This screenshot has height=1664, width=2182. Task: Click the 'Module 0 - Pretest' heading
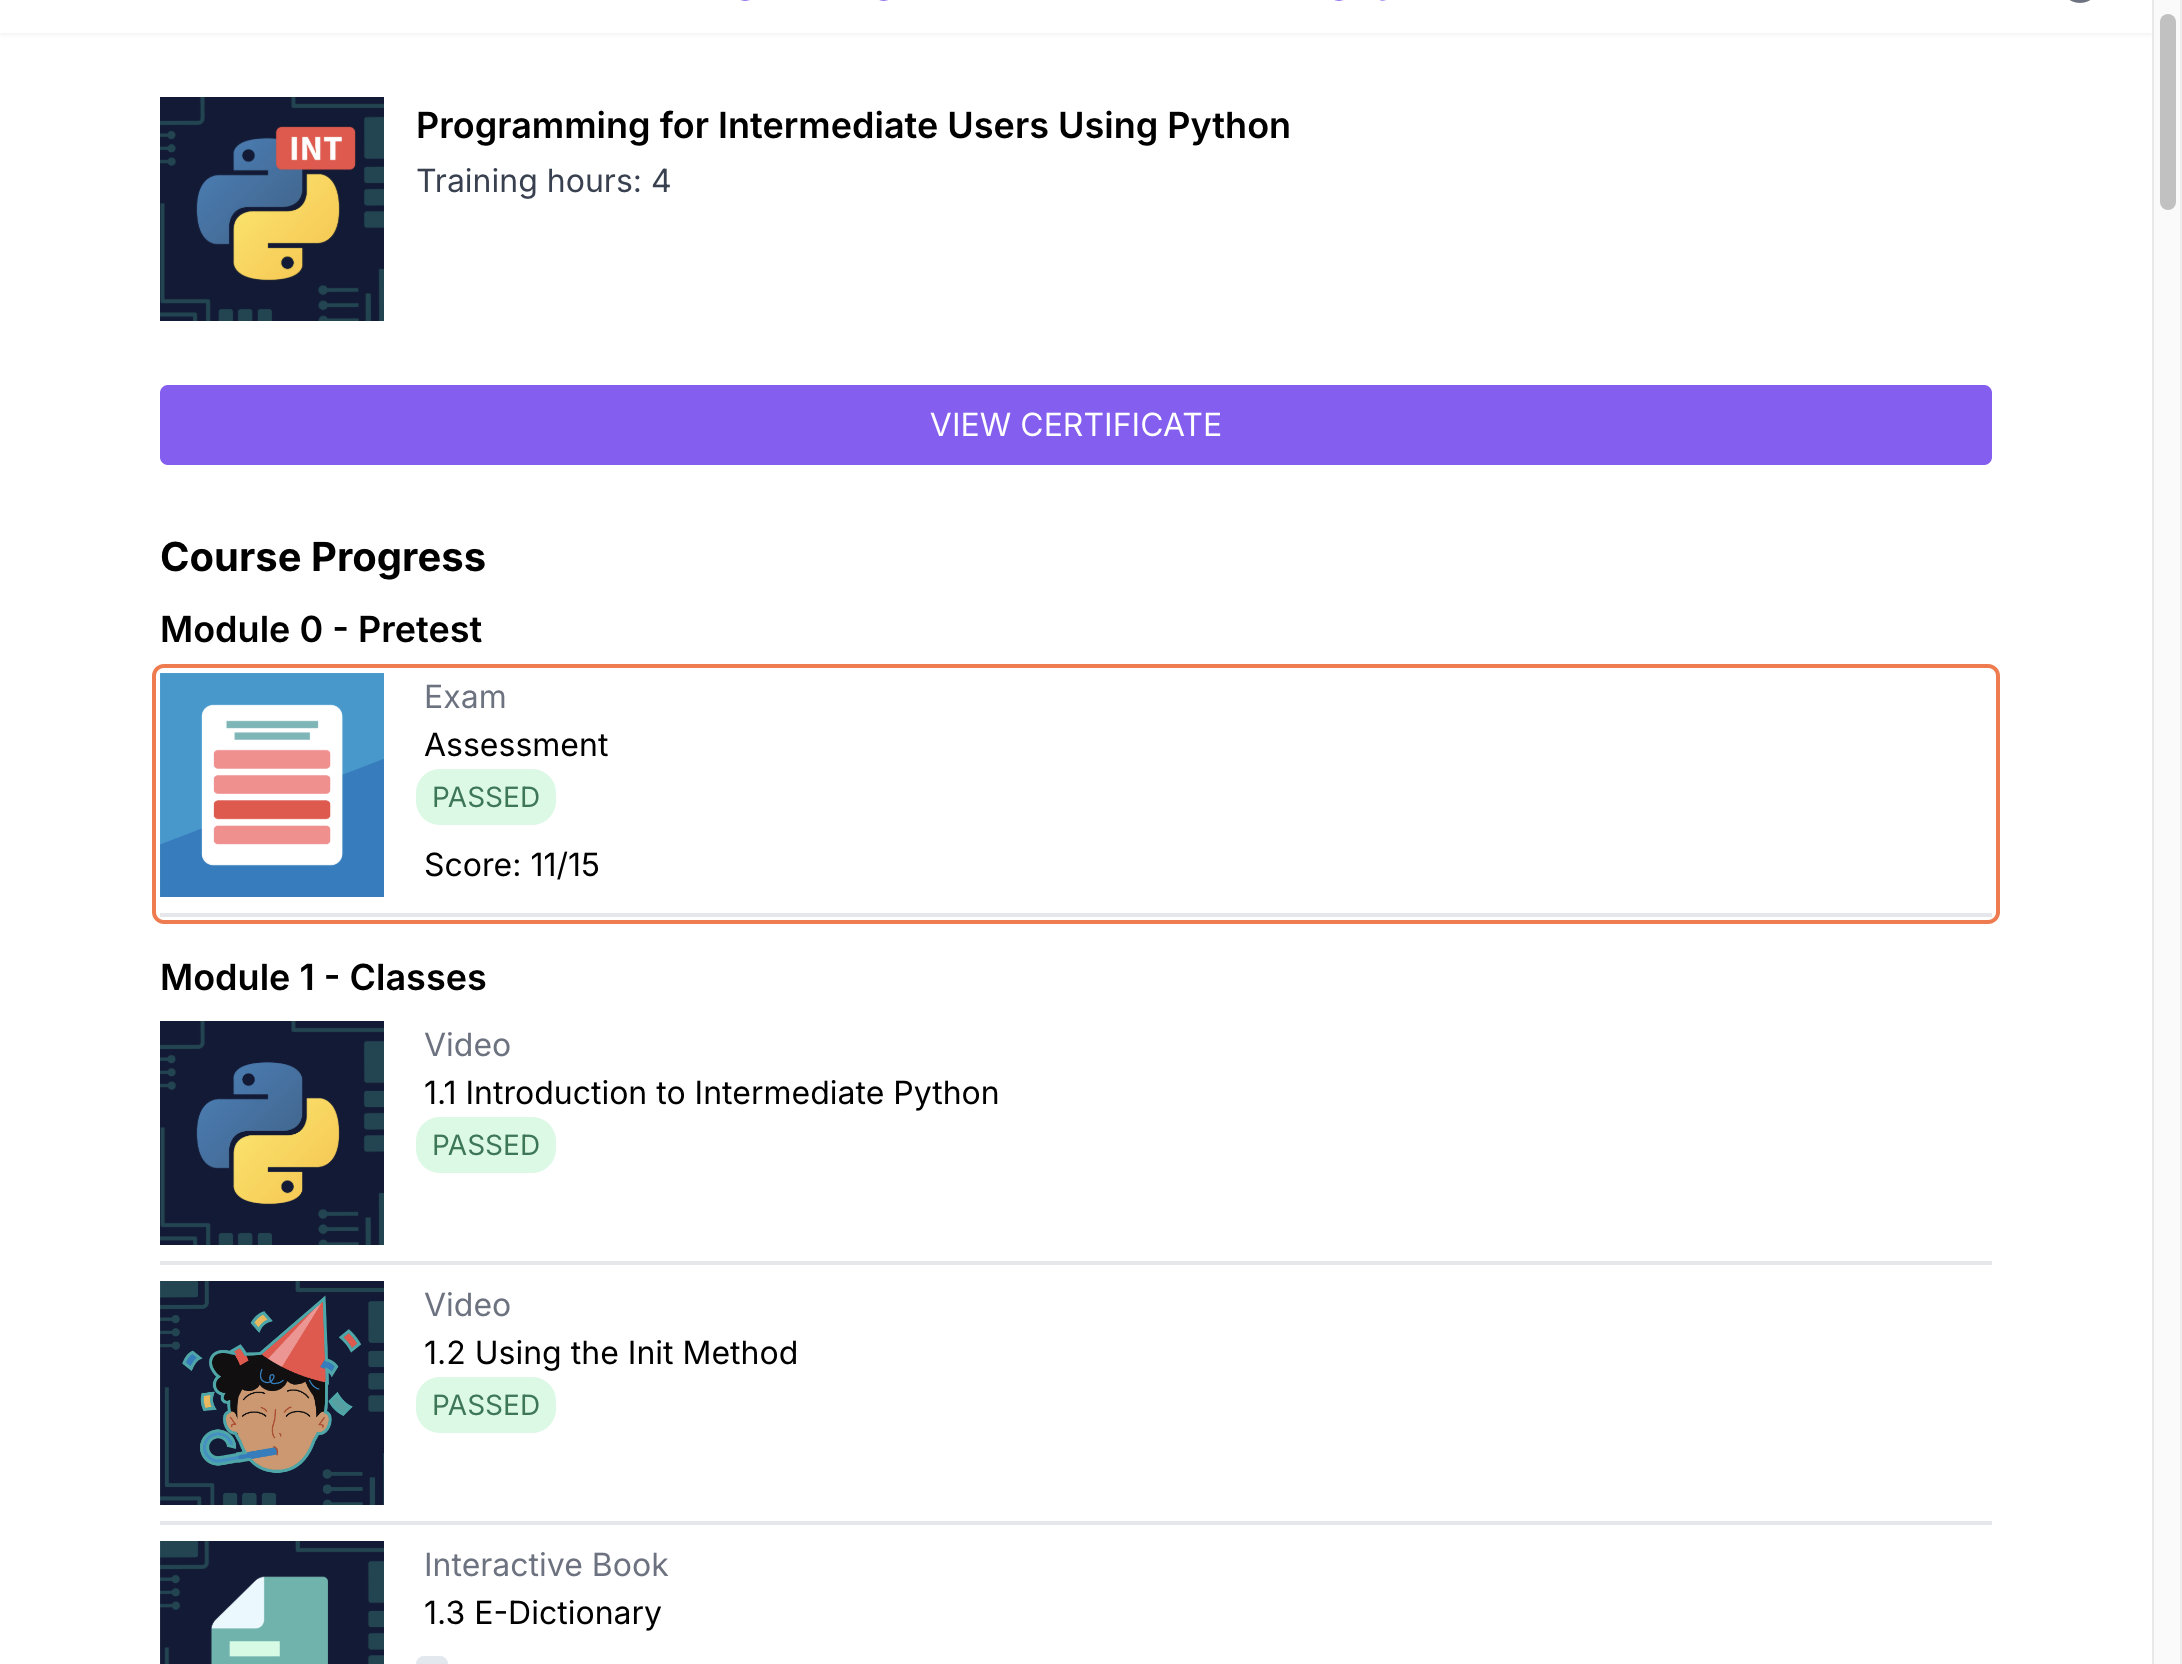(x=320, y=630)
